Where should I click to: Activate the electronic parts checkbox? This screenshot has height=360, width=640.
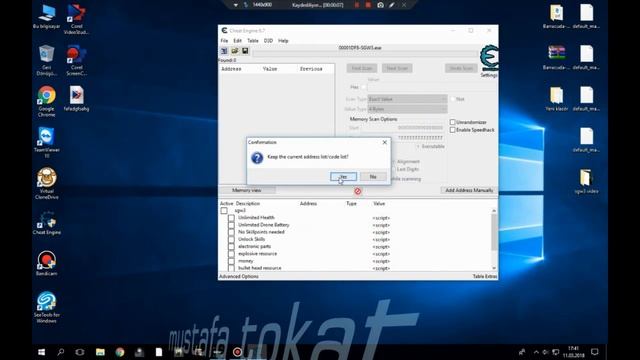pyautogui.click(x=231, y=247)
